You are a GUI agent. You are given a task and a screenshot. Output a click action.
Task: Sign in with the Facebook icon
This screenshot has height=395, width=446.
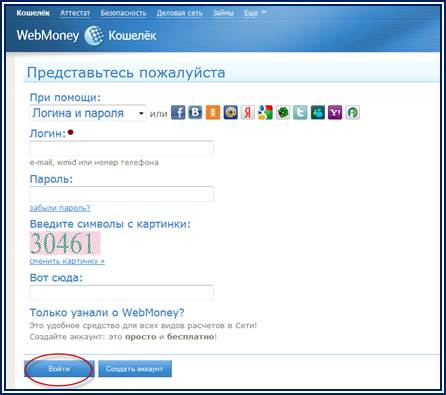point(178,113)
